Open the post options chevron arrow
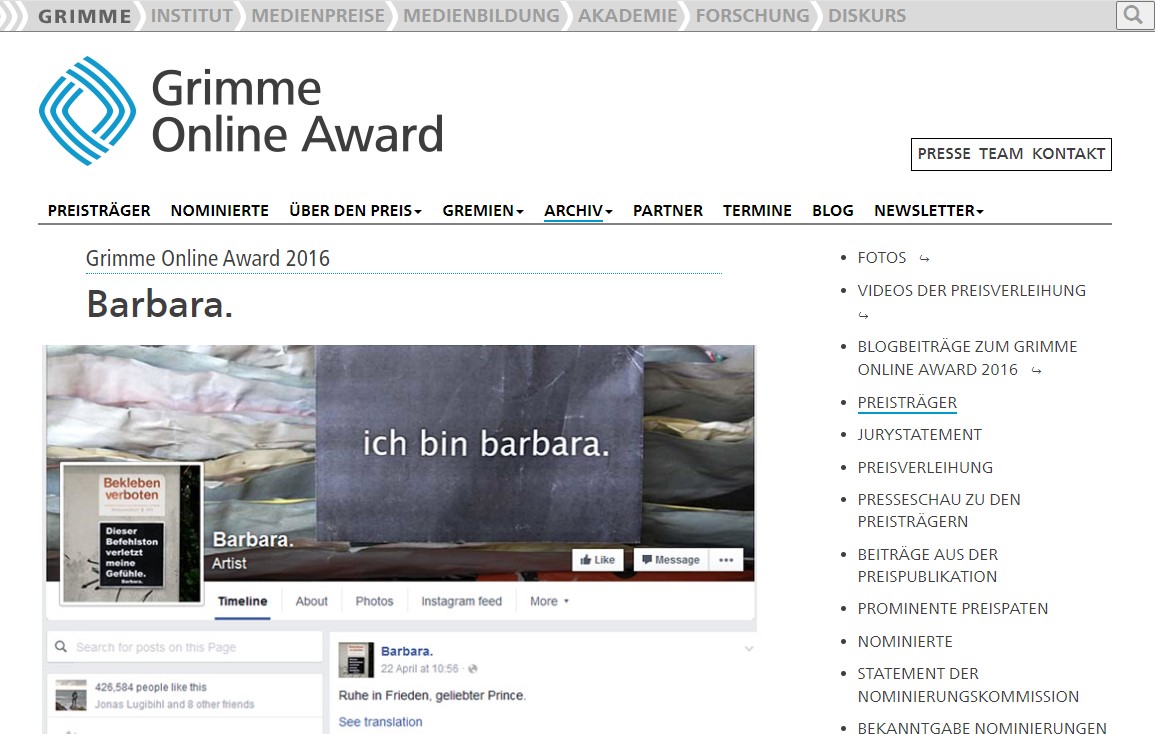Viewport: 1155px width, 734px height. [748, 649]
